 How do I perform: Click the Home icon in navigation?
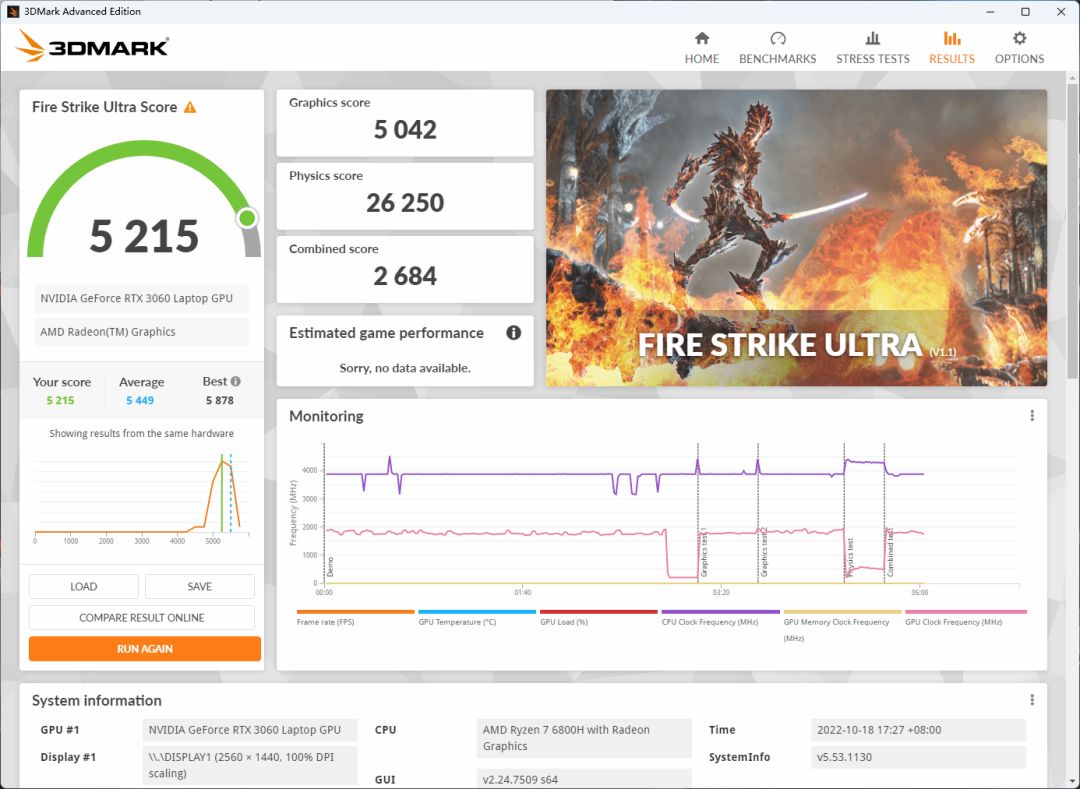click(x=701, y=39)
